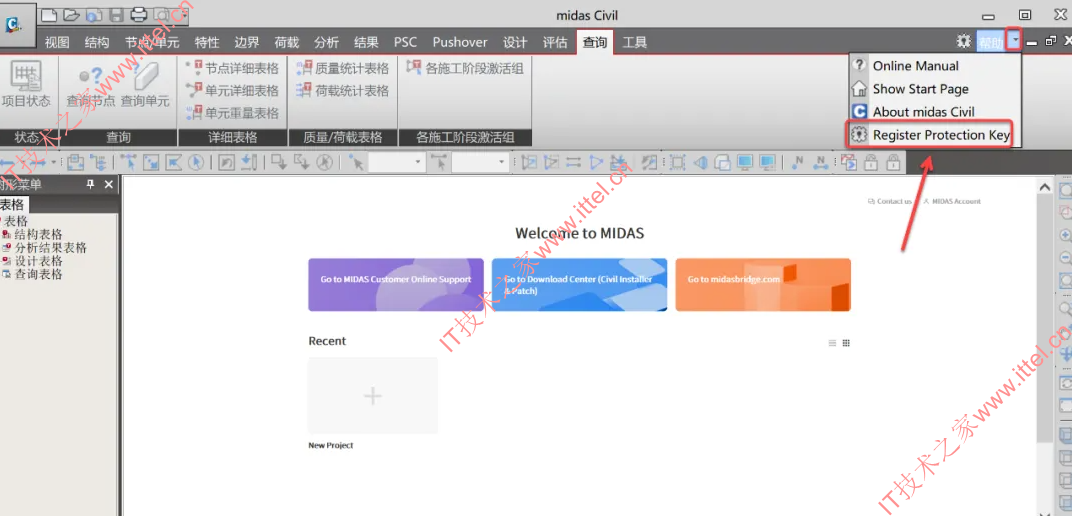This screenshot has width=1072, height=516.
Task: Open 节点详细表格 node detail table
Action: (232, 68)
